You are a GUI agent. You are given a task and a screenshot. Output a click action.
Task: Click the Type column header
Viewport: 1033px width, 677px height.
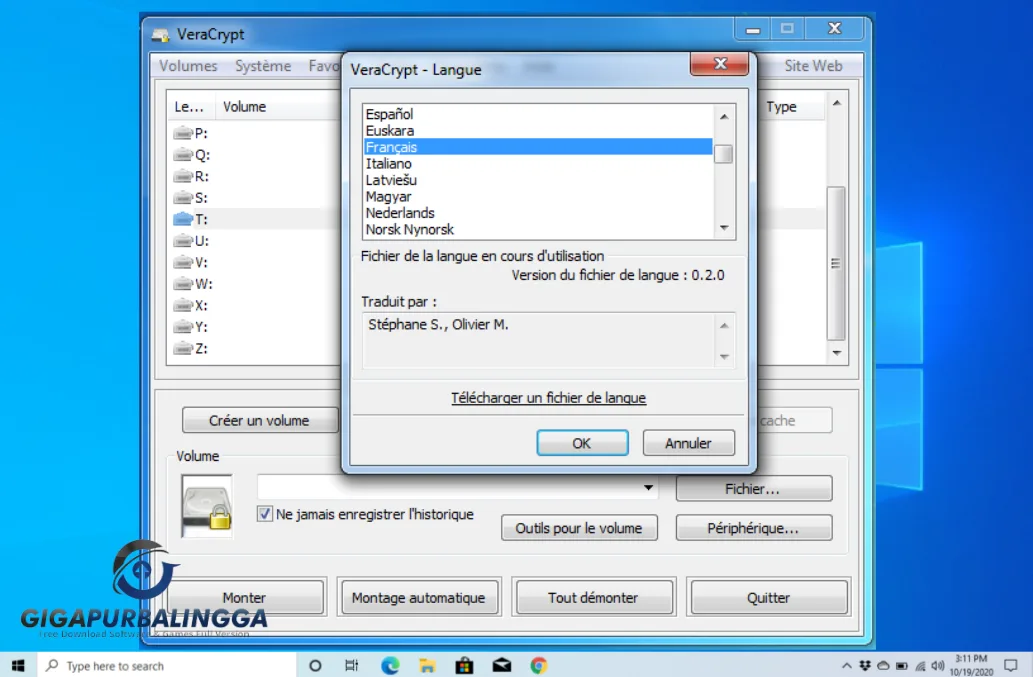(x=781, y=107)
